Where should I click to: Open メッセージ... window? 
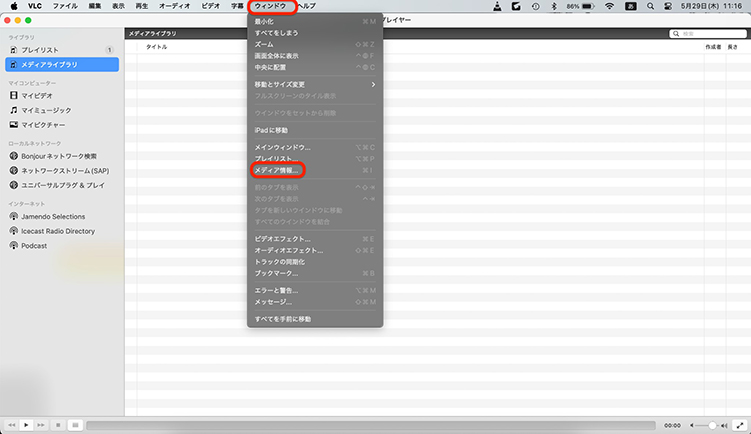(x=315, y=302)
